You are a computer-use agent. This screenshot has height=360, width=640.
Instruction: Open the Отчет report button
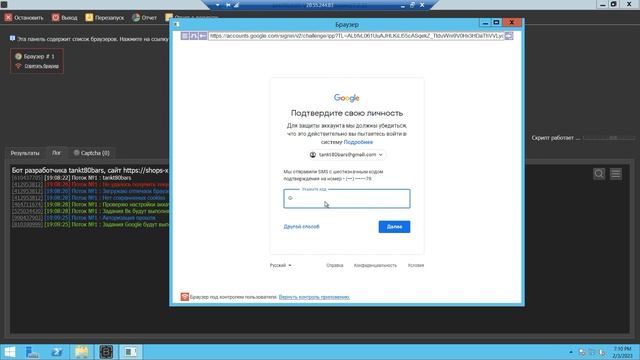pyautogui.click(x=144, y=18)
